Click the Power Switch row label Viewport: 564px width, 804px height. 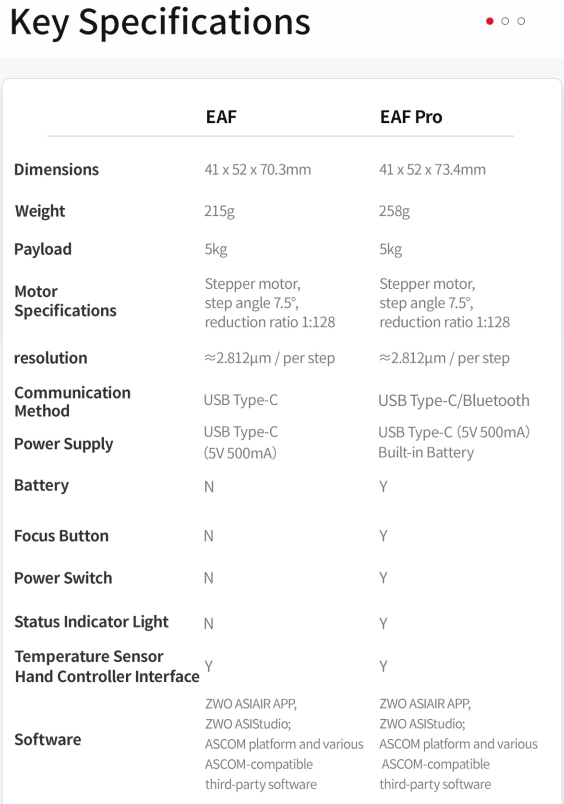pos(63,578)
